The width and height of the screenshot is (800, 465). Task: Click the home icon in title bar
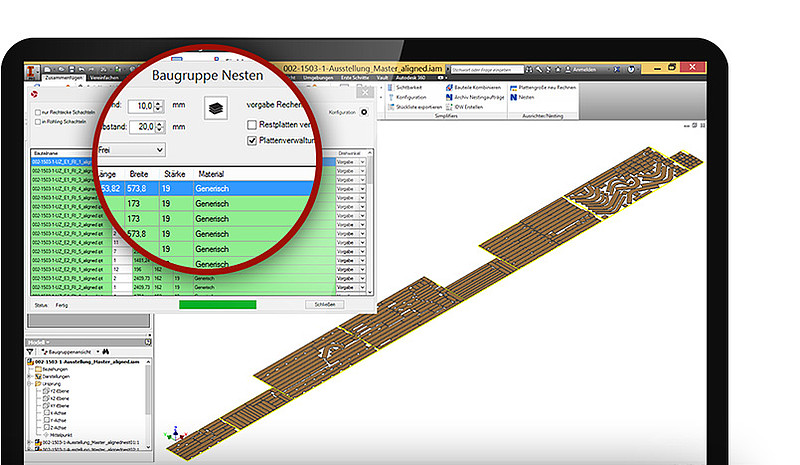coord(558,69)
